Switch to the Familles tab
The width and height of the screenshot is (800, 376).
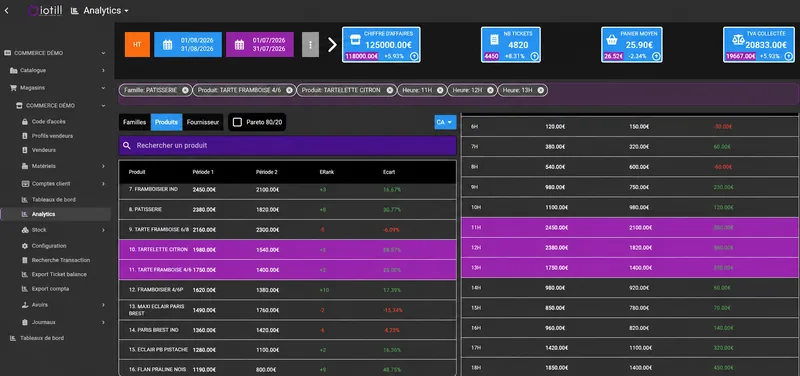tap(135, 122)
